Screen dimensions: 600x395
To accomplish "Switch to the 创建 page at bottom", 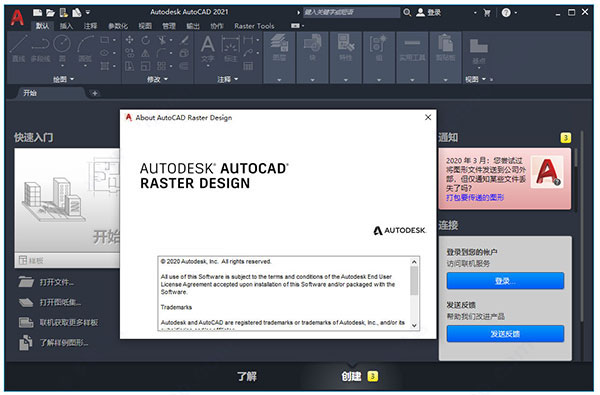I will tap(351, 376).
